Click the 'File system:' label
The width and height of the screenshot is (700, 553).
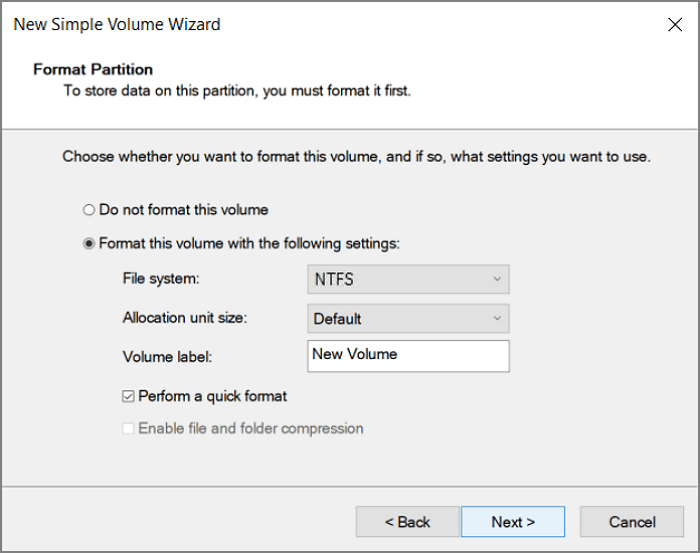(x=160, y=279)
